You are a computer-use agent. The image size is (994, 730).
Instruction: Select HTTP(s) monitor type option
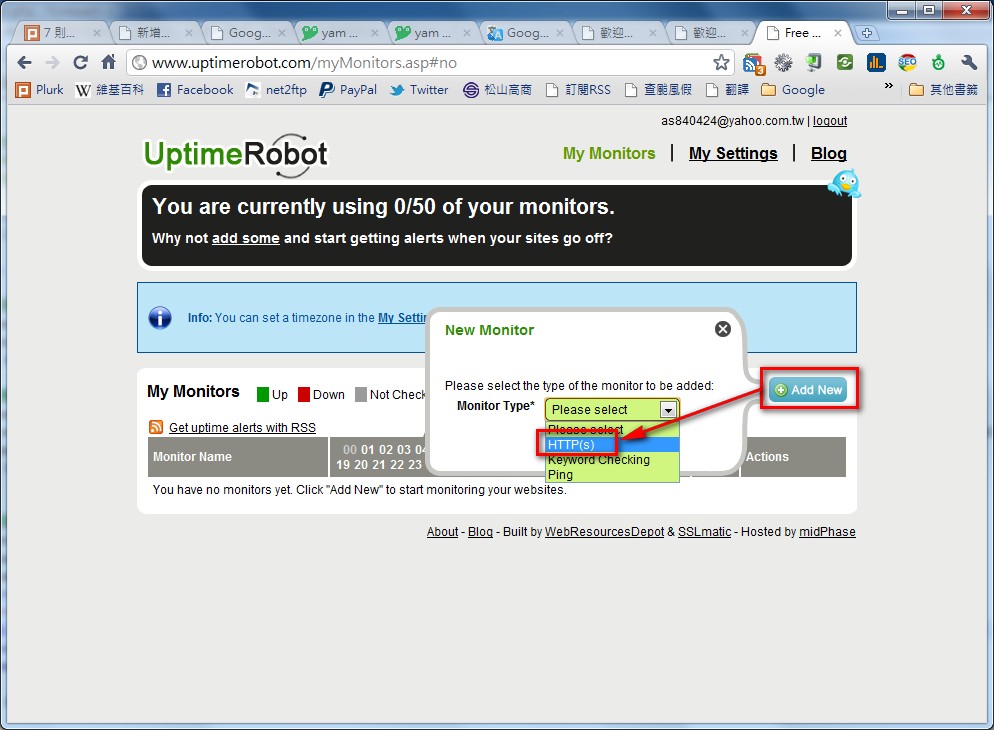click(612, 444)
